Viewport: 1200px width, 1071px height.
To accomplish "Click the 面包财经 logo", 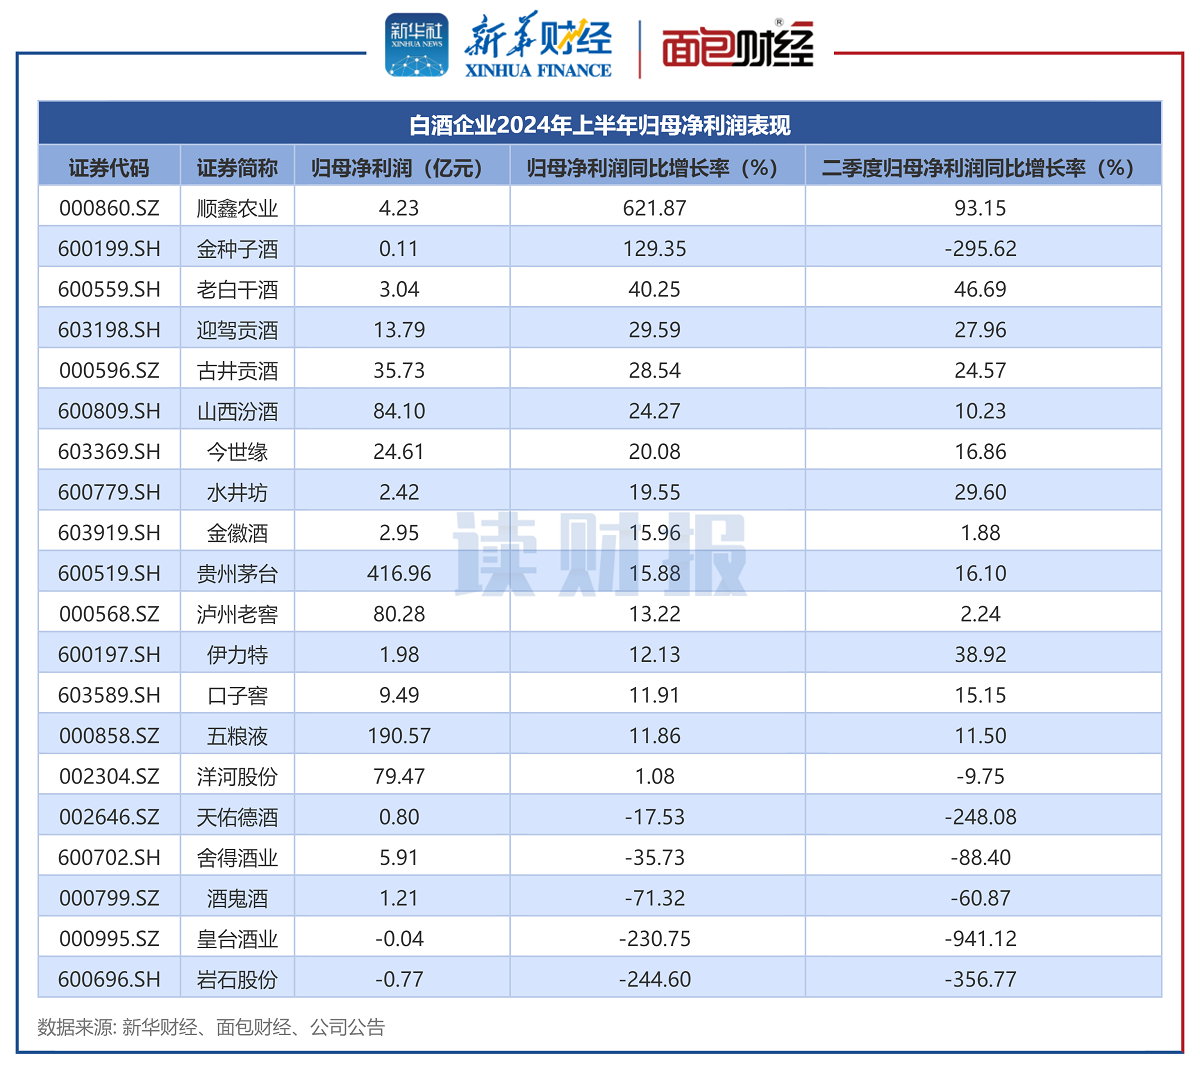I will click(738, 45).
